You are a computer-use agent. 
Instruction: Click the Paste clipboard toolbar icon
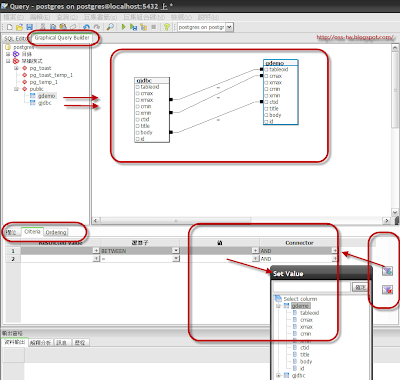tap(63, 27)
